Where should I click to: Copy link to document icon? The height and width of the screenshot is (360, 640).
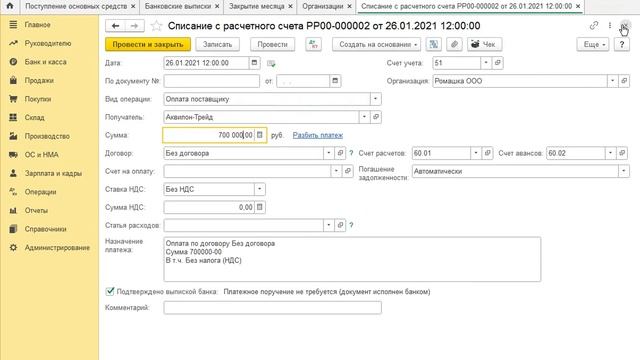594,26
